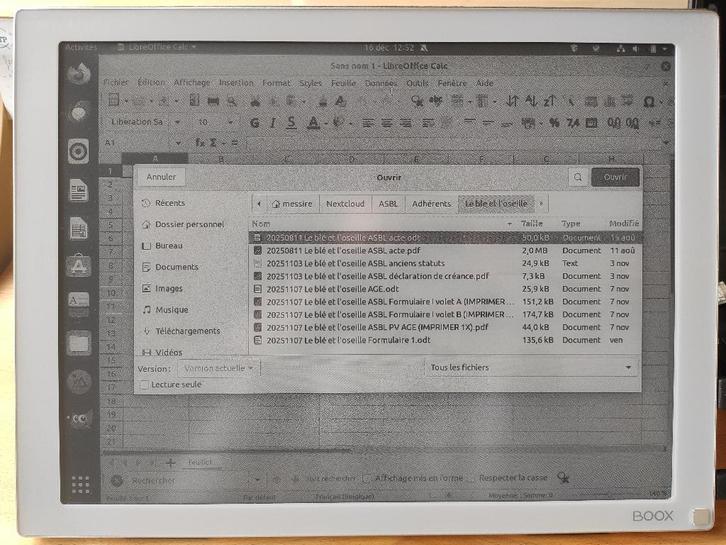Expand the formula bar arrow
This screenshot has width=726, height=545.
click(x=665, y=143)
